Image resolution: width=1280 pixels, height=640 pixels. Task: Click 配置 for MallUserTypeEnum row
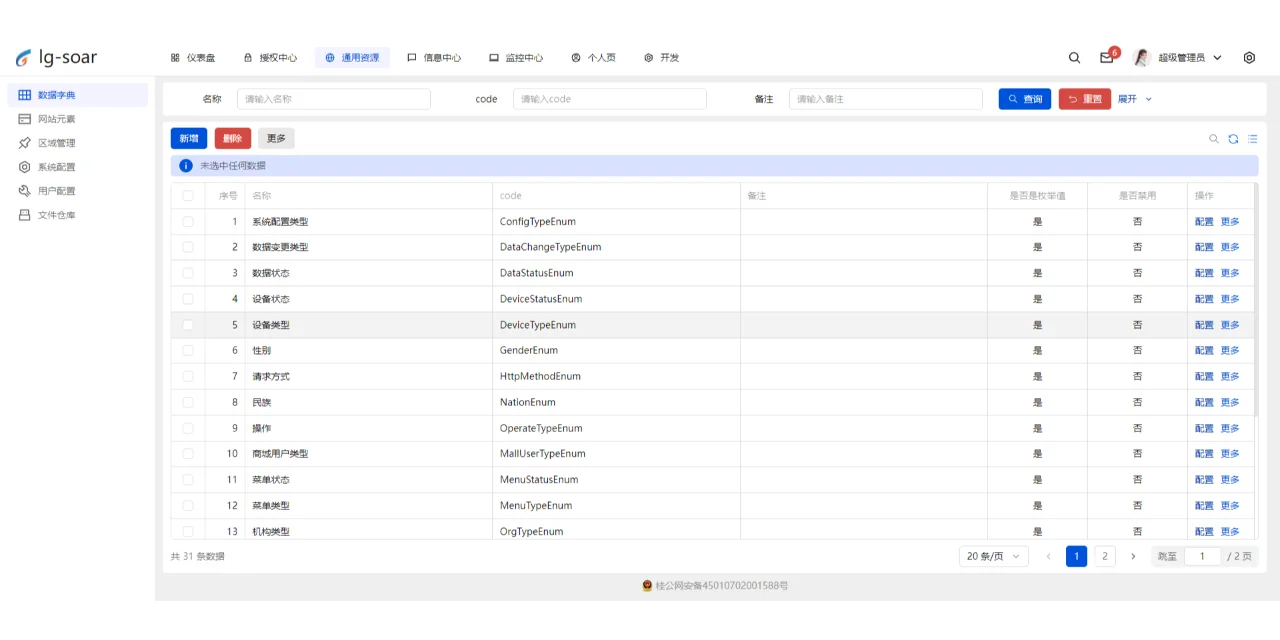1204,454
